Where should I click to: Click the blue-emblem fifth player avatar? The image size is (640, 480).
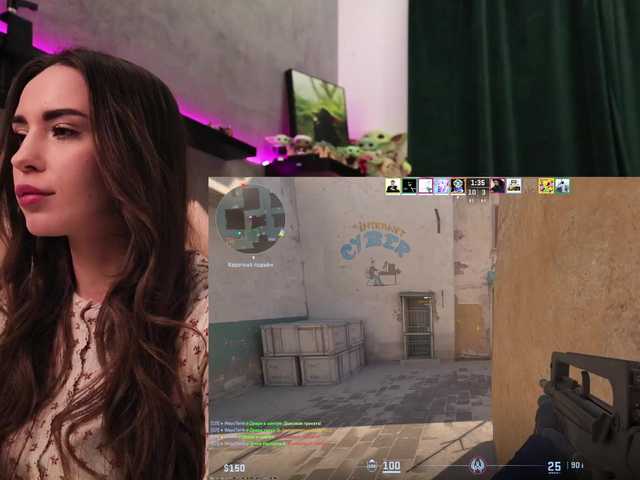458,186
